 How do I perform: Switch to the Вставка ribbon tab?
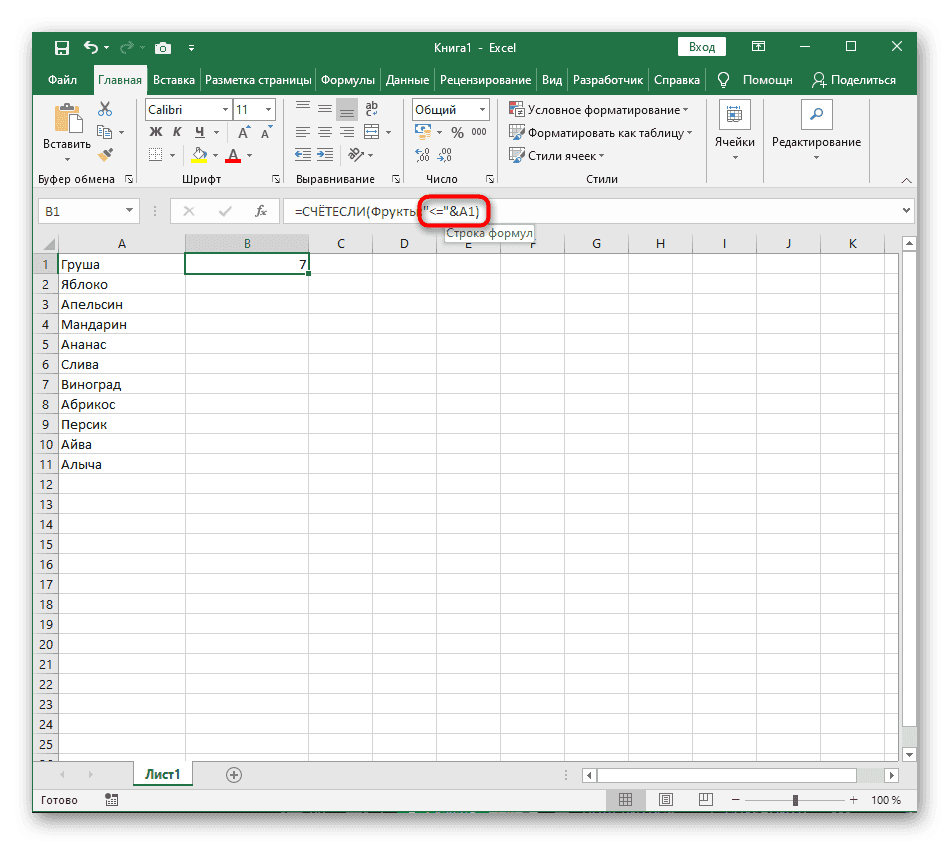point(174,80)
